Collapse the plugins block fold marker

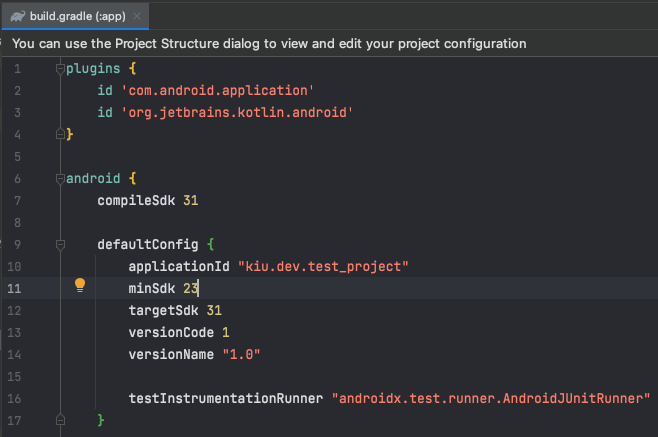(60, 68)
